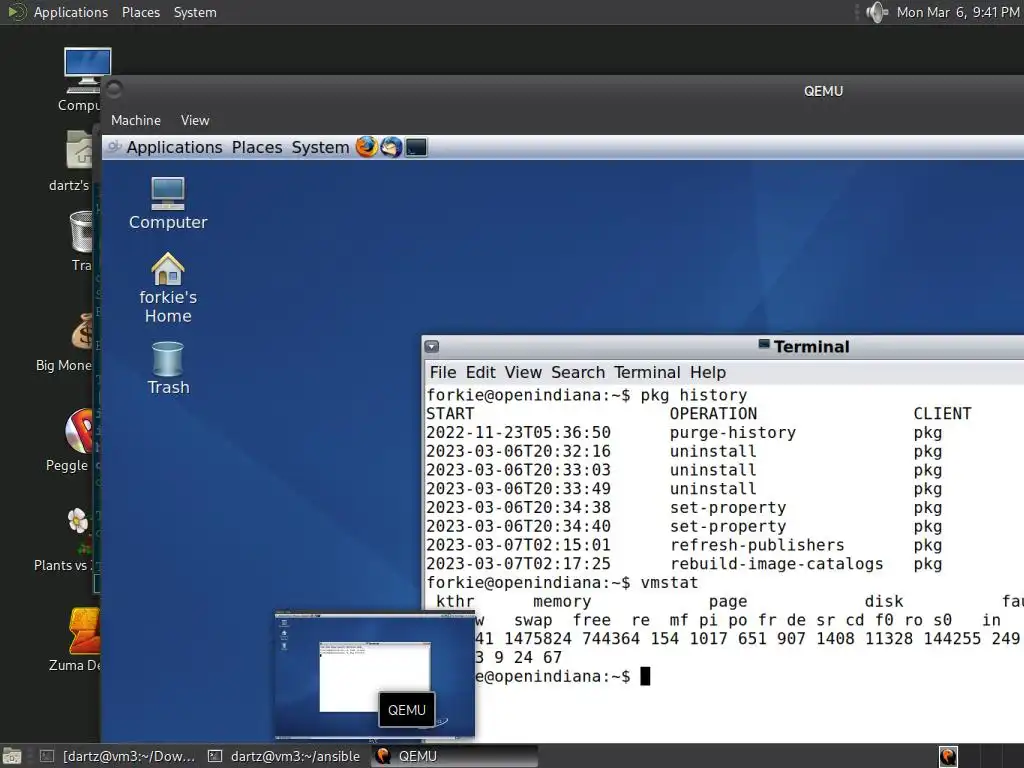Image resolution: width=1024 pixels, height=768 pixels.
Task: Click the date and time clock
Action: click(957, 12)
